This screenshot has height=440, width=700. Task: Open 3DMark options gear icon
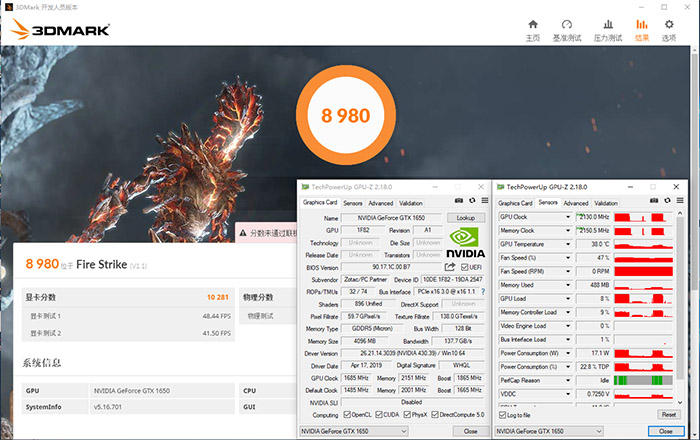[x=669, y=25]
